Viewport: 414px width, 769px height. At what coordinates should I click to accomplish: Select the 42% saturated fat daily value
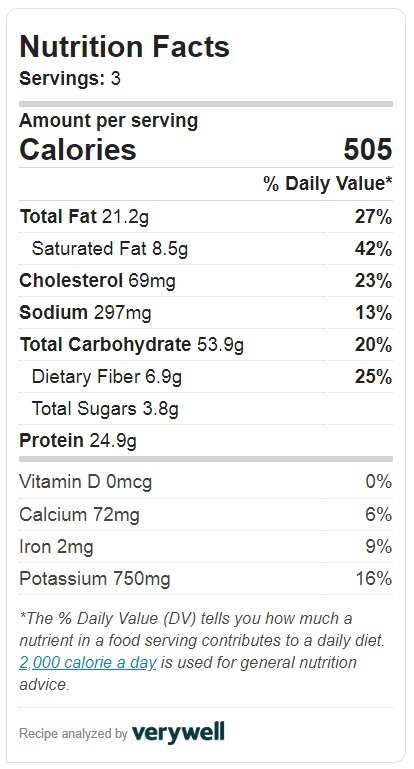(x=373, y=249)
